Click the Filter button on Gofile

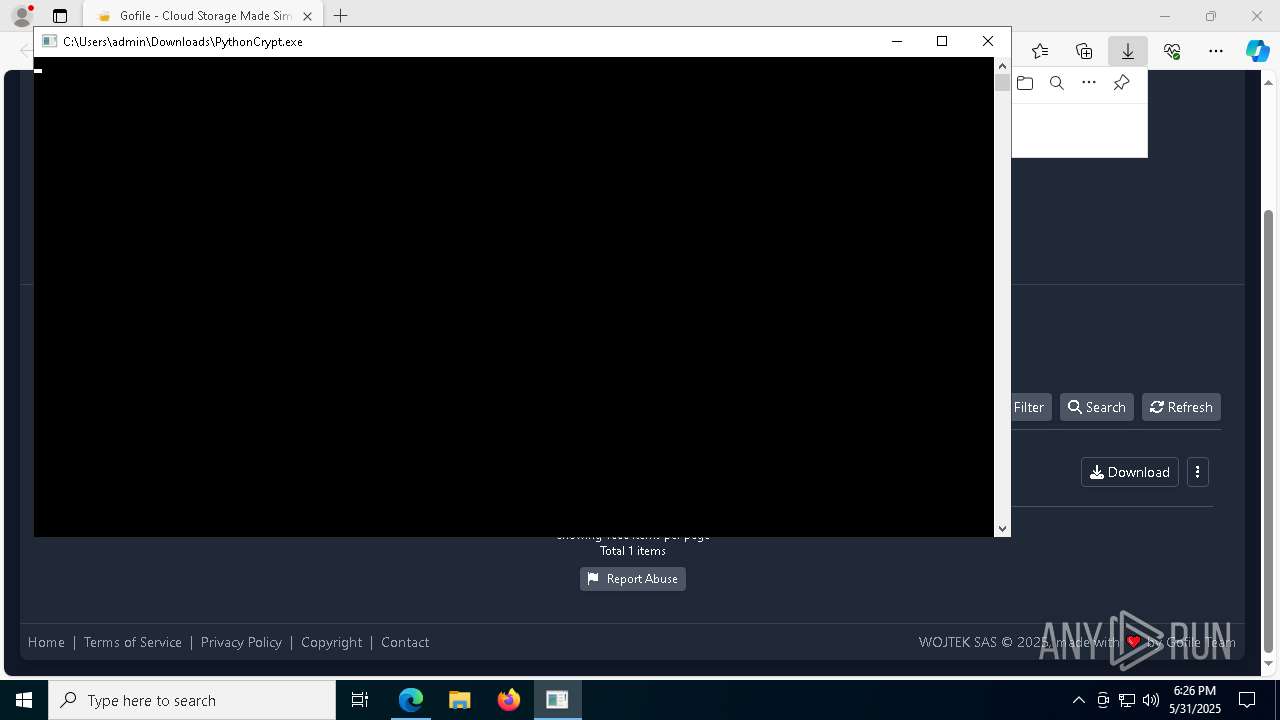(x=1029, y=407)
